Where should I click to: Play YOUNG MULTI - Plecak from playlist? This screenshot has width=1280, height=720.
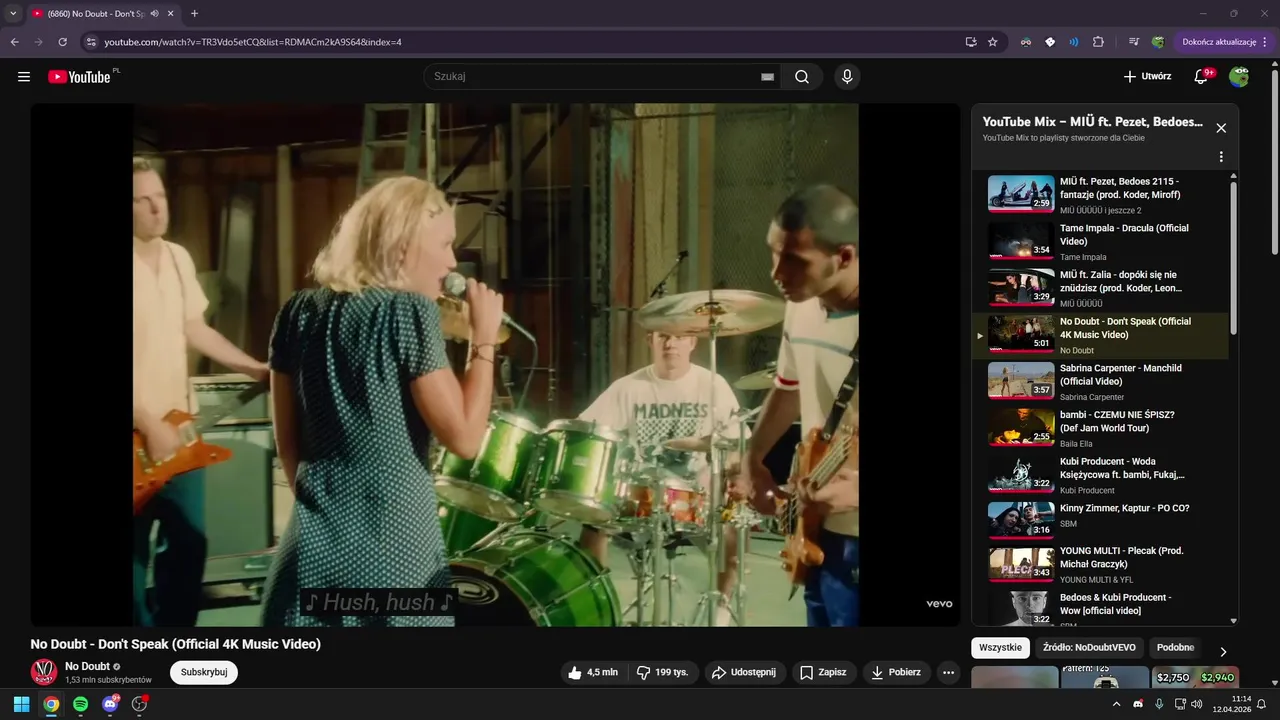point(1100,564)
